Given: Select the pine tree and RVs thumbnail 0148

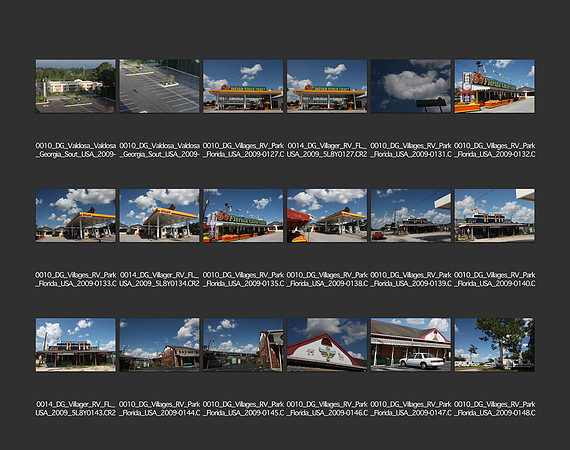Looking at the screenshot, I should (495, 345).
